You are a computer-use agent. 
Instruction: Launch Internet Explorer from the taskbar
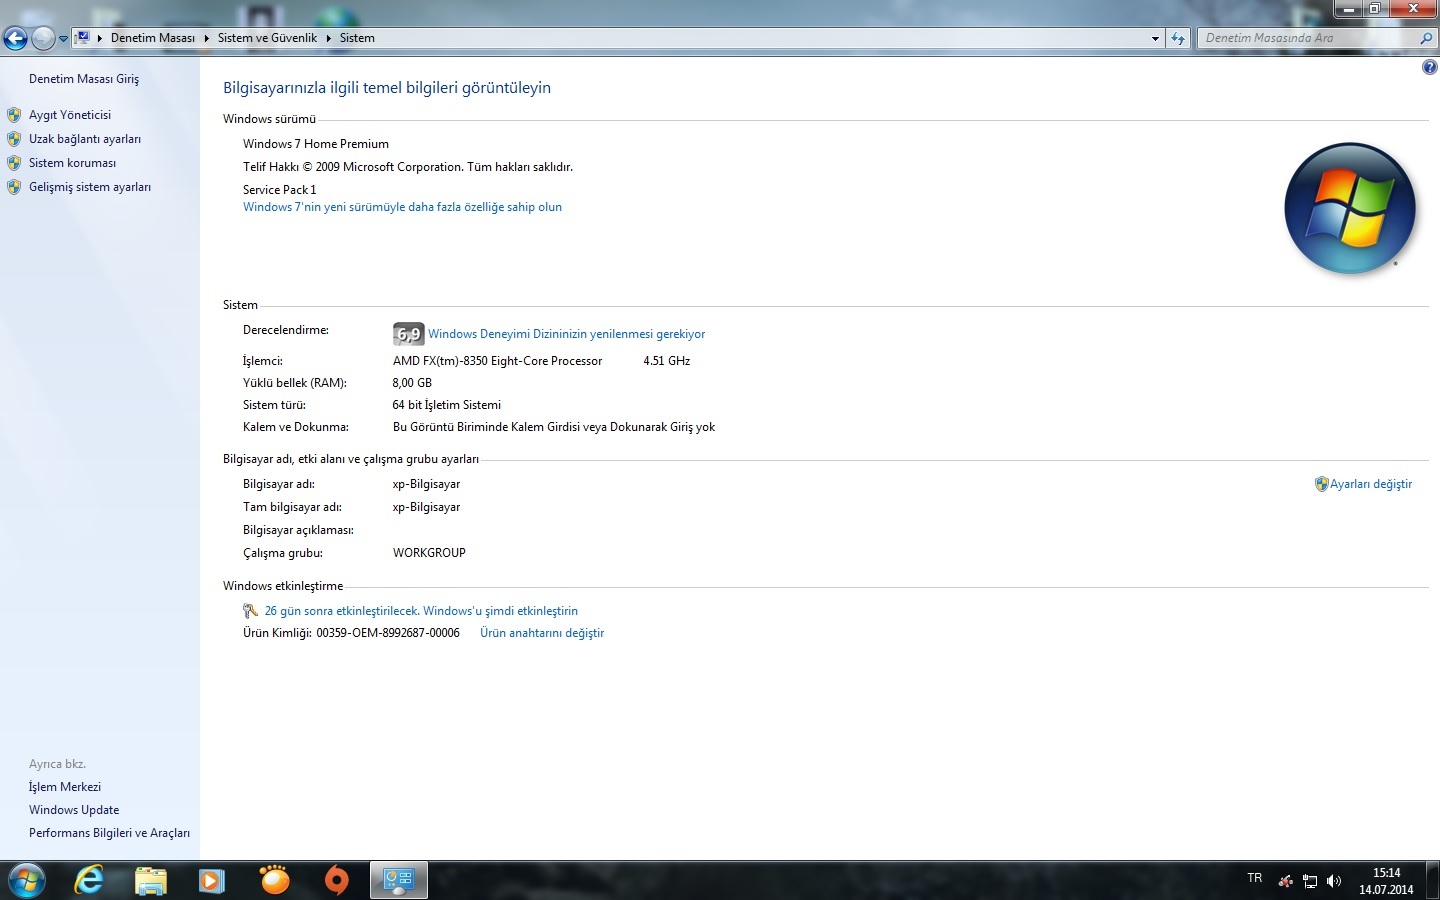click(89, 880)
